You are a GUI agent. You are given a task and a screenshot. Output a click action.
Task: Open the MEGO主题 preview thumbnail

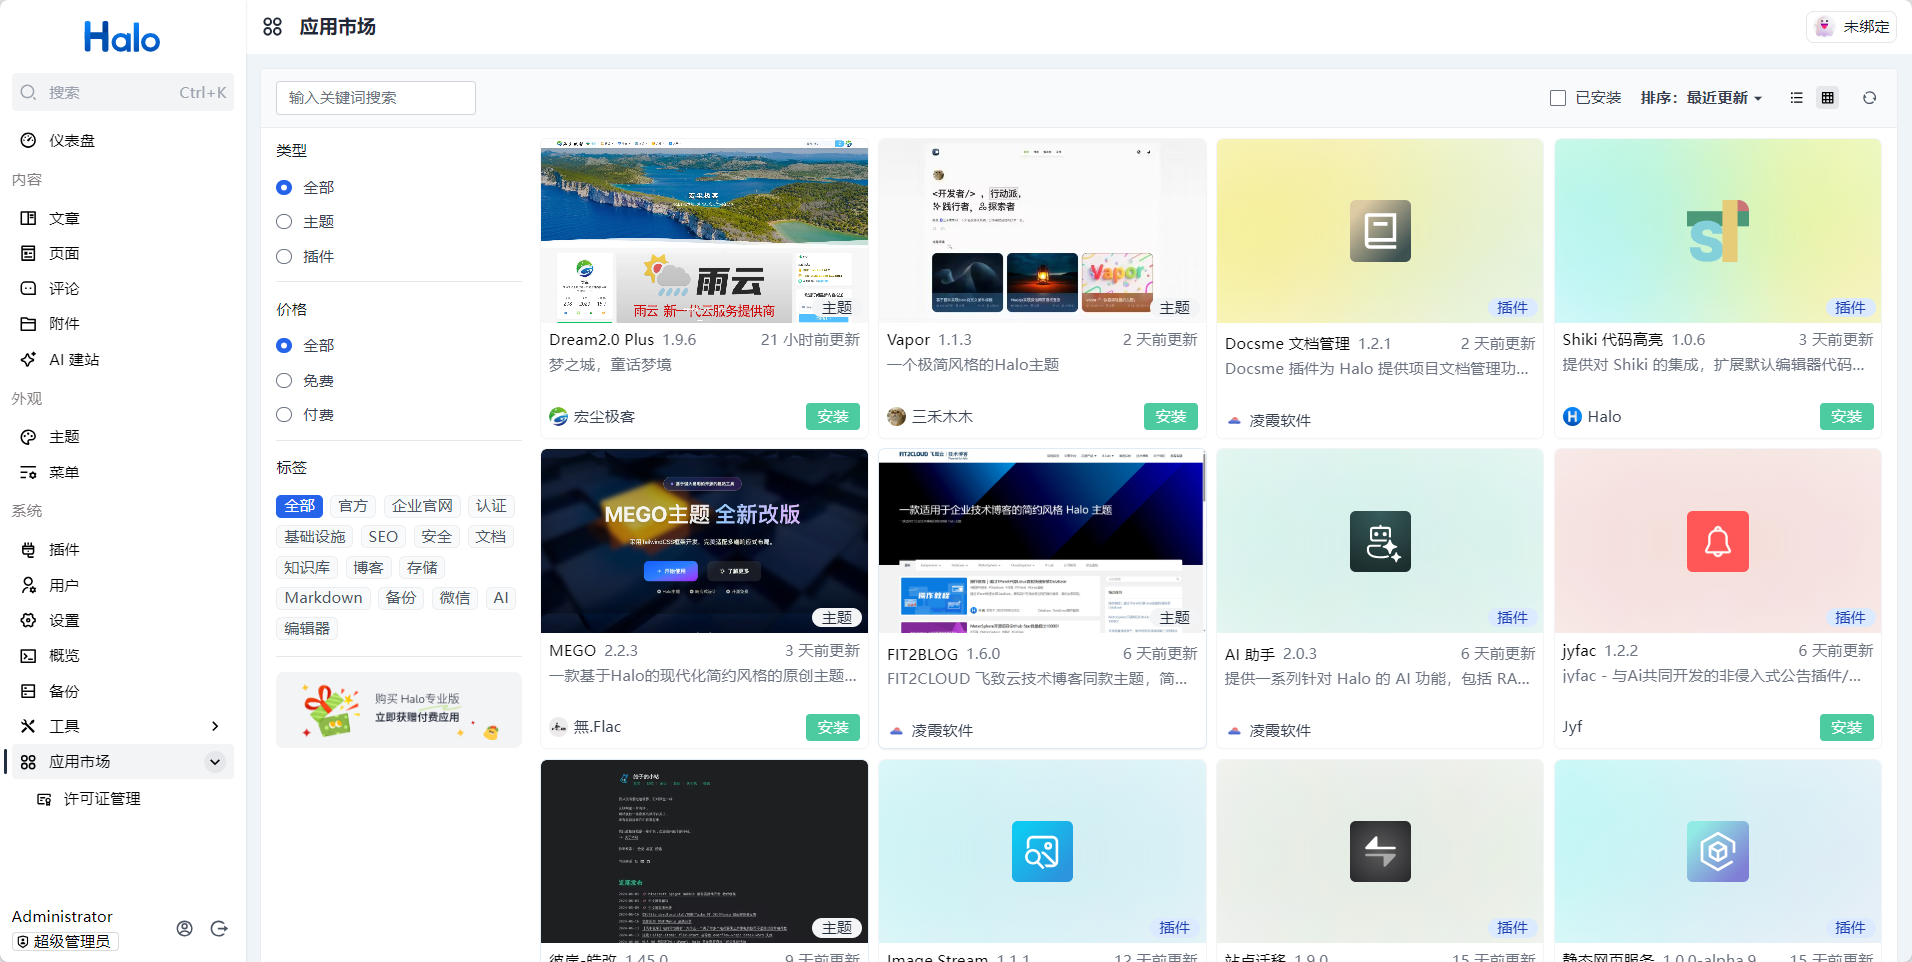(704, 541)
